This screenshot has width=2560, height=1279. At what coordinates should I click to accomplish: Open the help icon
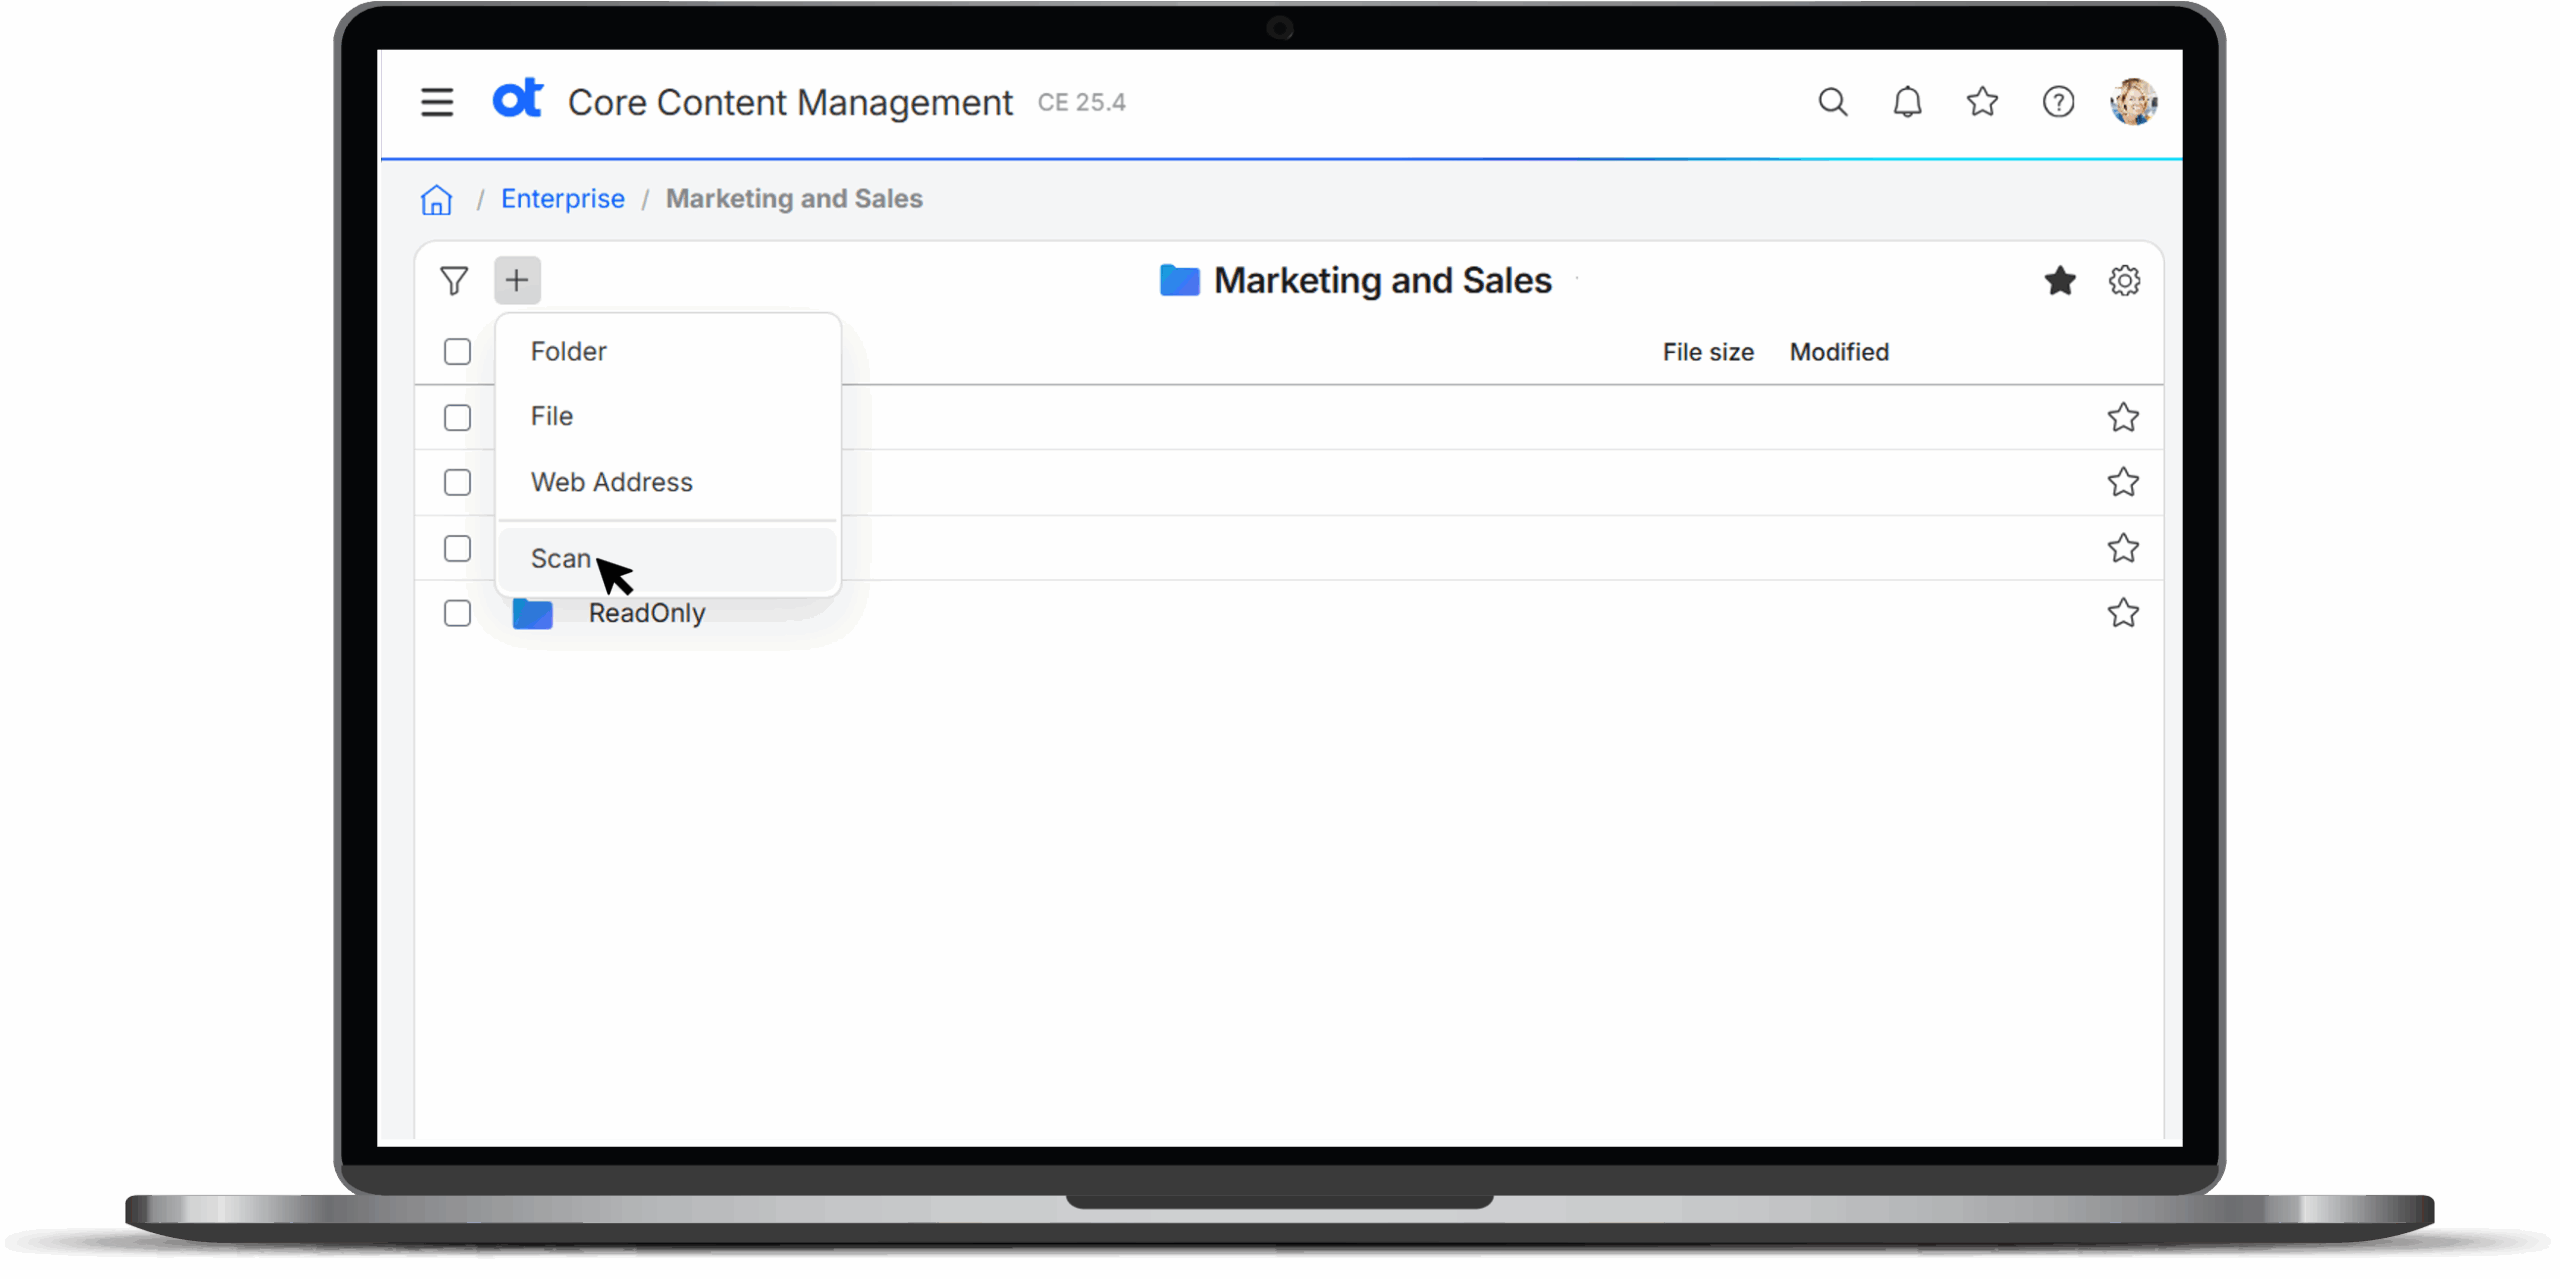2059,102
